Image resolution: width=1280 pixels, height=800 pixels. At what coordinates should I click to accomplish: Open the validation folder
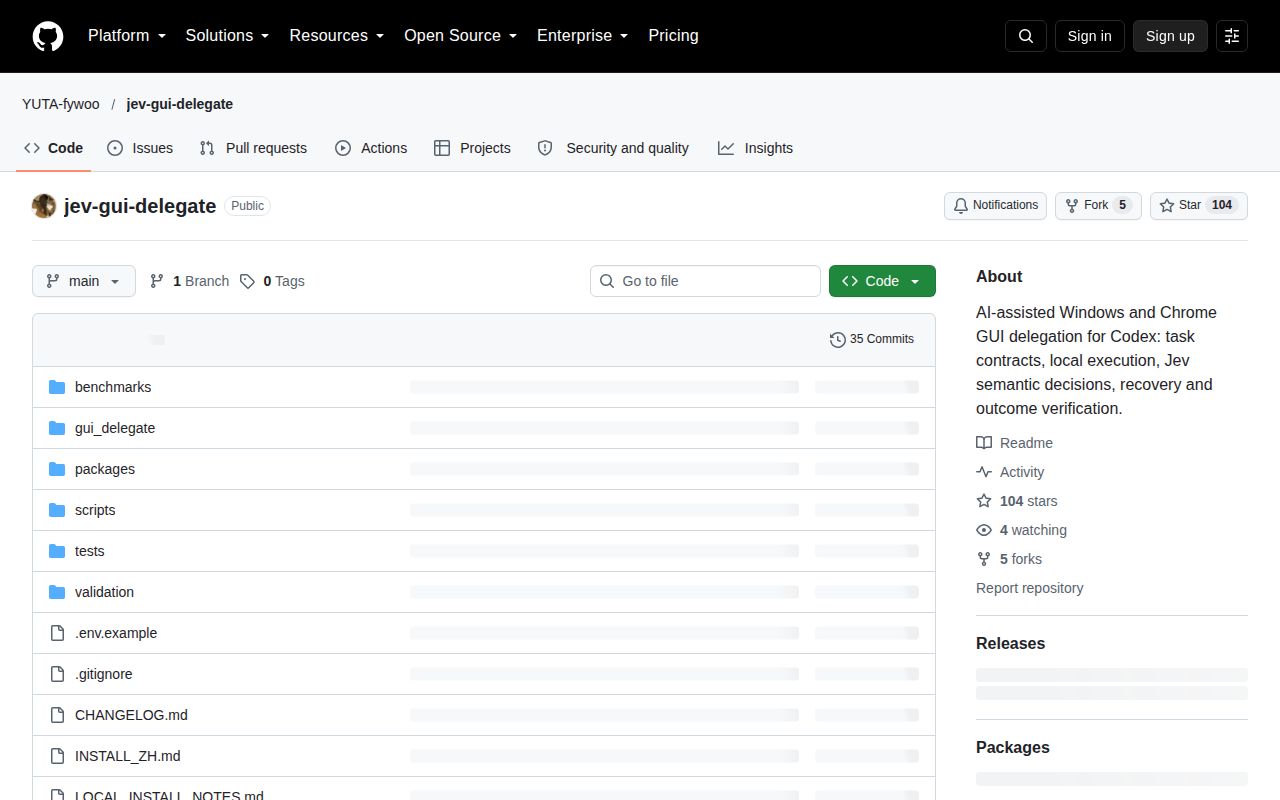(x=104, y=592)
